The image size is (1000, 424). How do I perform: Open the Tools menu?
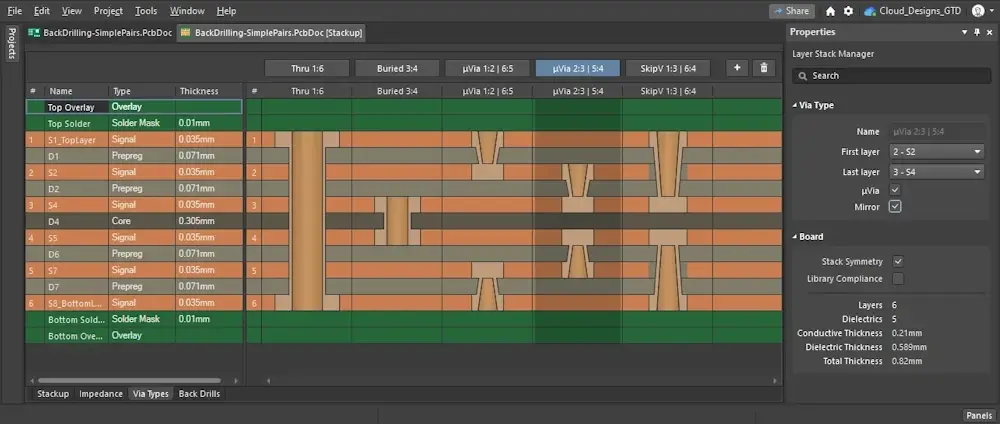coord(146,11)
